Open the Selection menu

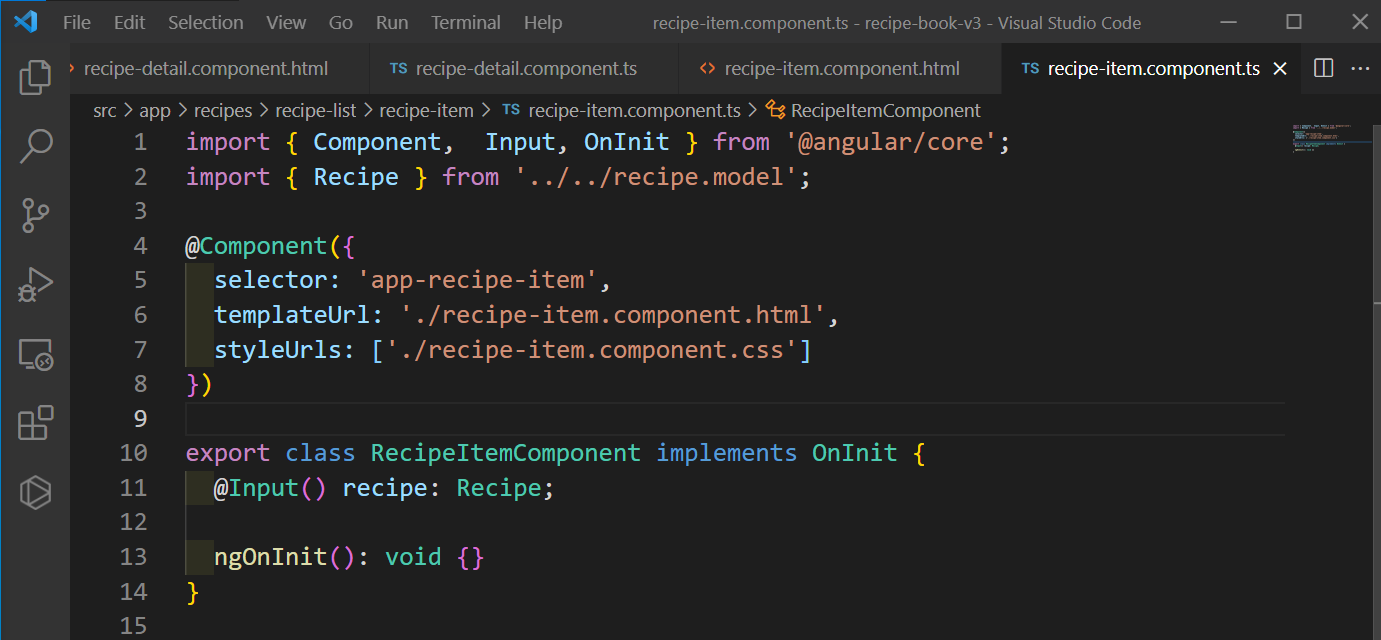click(x=205, y=22)
